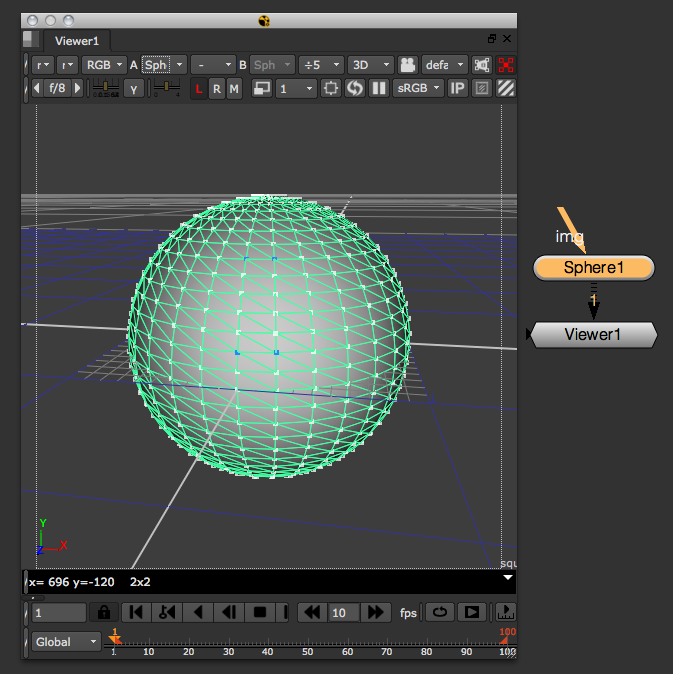
Task: Open the 3D view mode dropdown
Action: point(368,65)
